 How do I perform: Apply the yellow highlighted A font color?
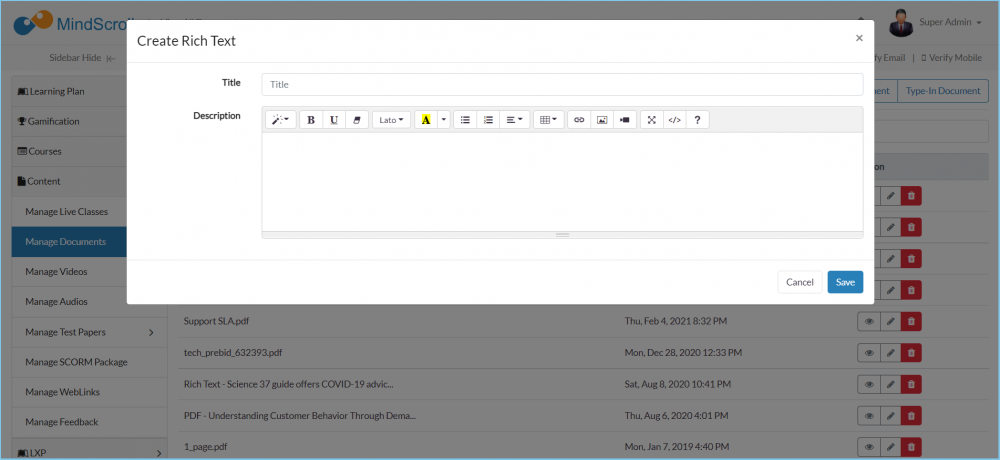[x=426, y=120]
